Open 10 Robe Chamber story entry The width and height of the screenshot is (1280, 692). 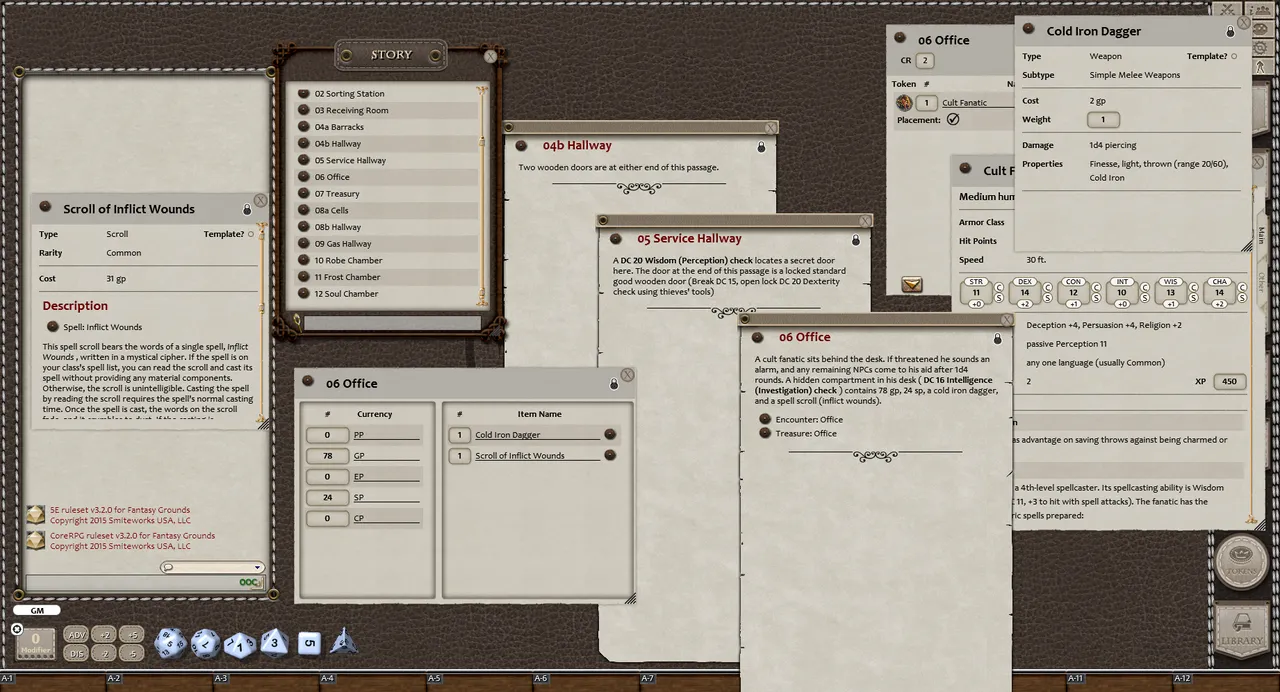coord(348,260)
